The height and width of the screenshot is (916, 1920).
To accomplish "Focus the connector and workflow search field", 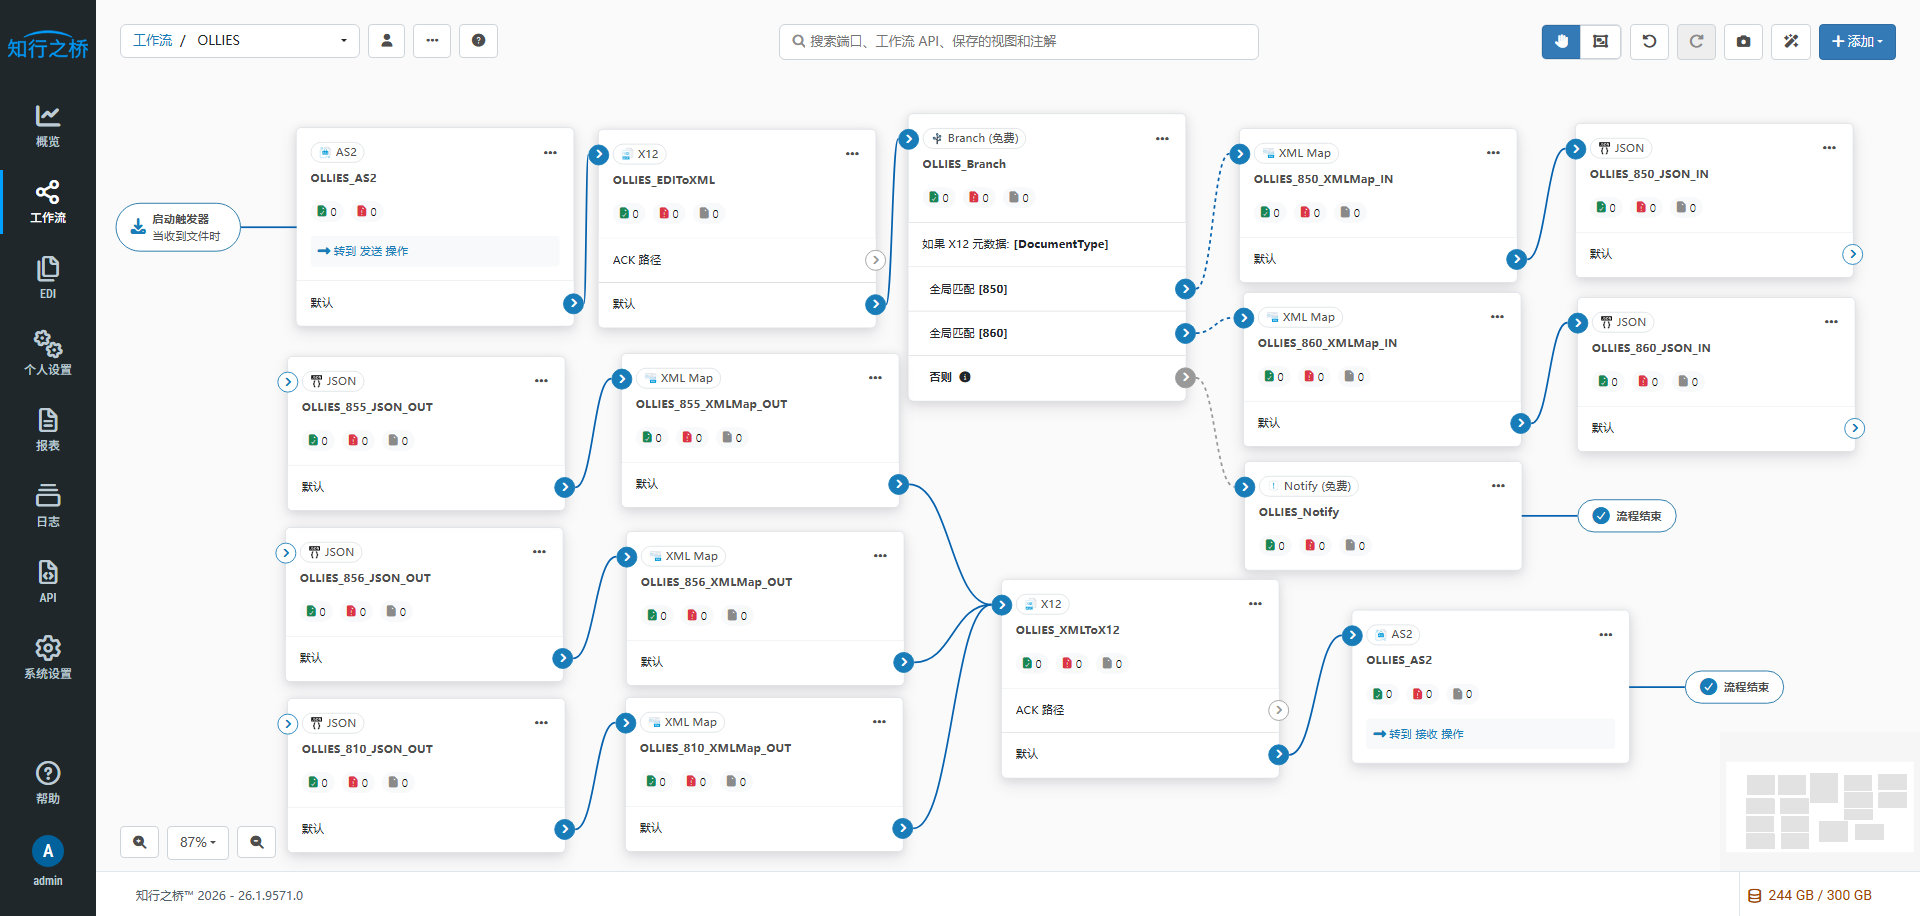I will (1018, 41).
